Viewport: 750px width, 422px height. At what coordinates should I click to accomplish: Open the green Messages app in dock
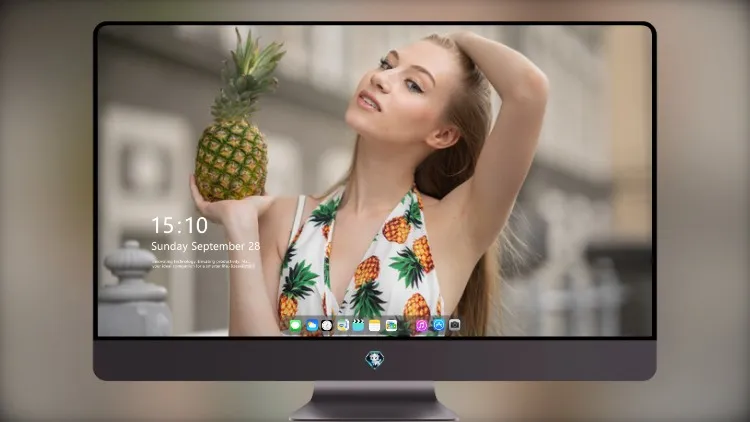click(296, 326)
